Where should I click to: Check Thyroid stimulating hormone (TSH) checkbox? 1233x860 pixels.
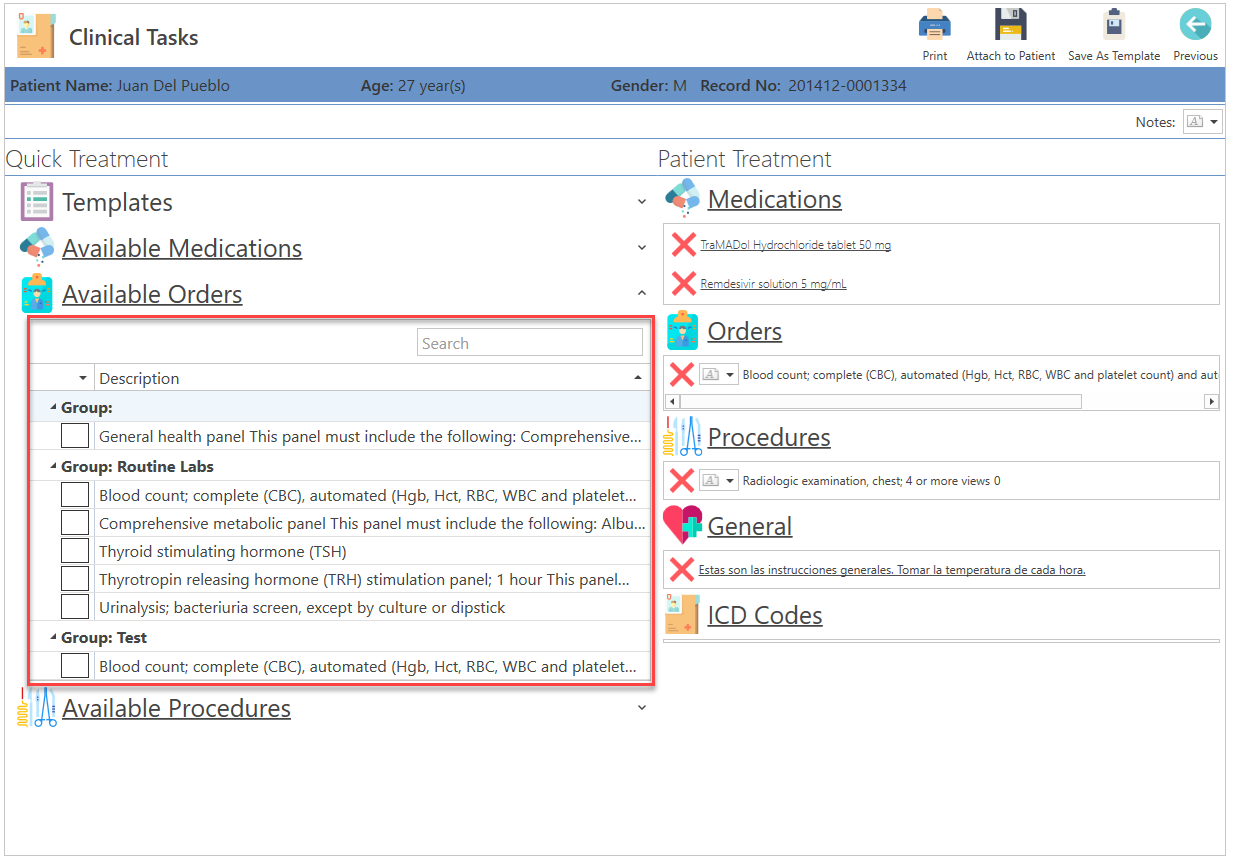[75, 550]
